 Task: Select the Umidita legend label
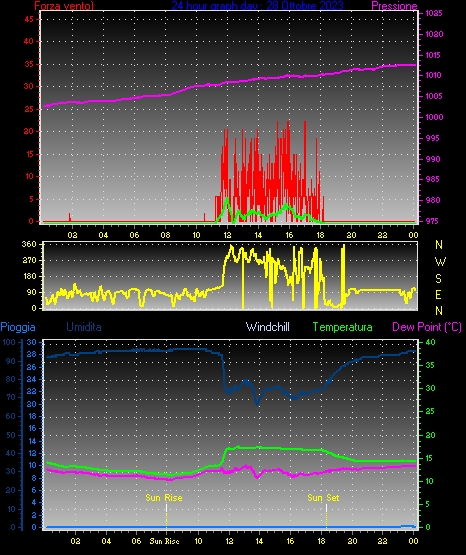click(84, 327)
